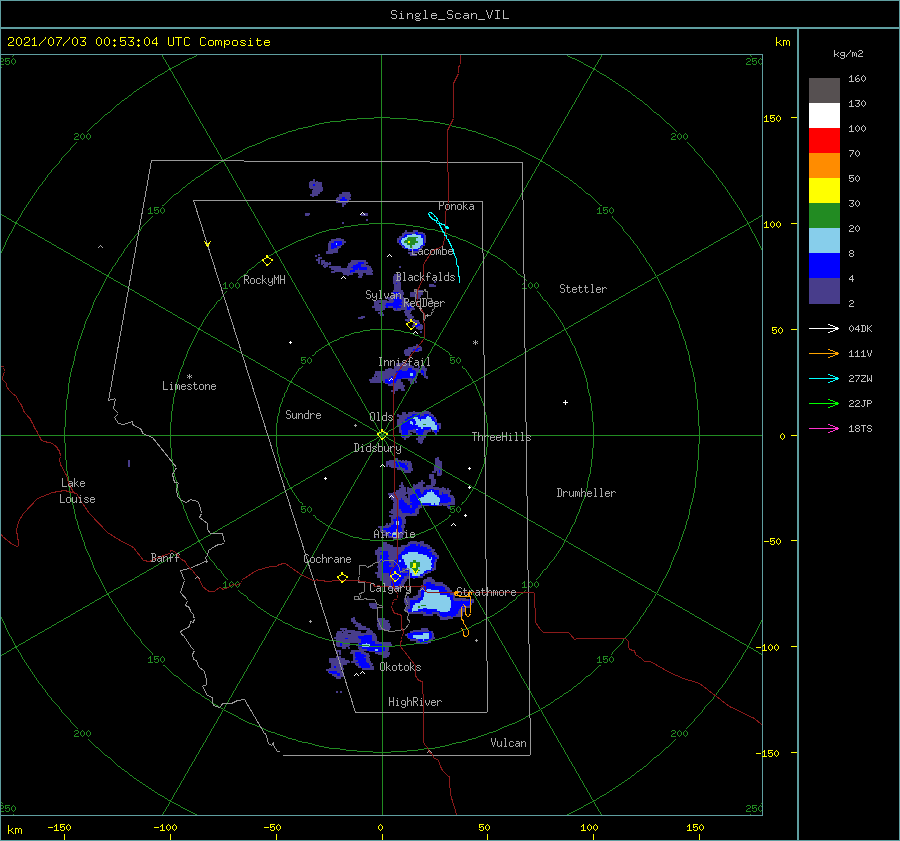Click the Cochrane town label
This screenshot has width=900, height=841.
[x=327, y=559]
